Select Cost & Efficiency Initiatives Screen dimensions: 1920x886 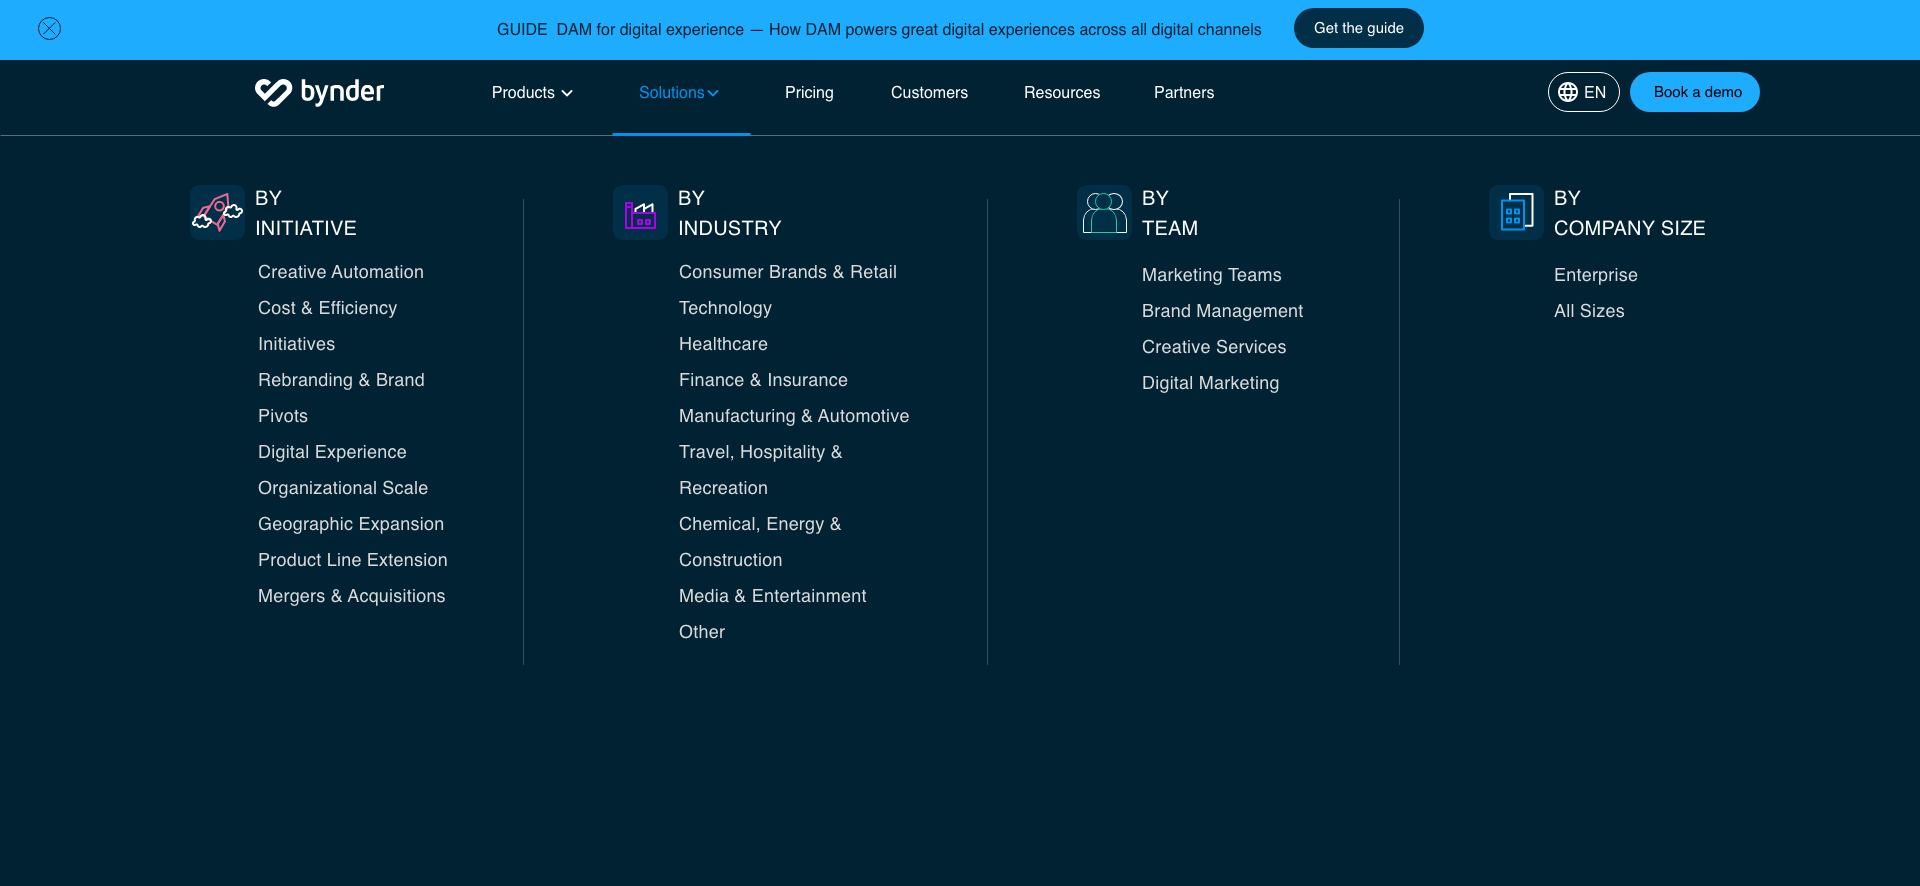click(327, 326)
